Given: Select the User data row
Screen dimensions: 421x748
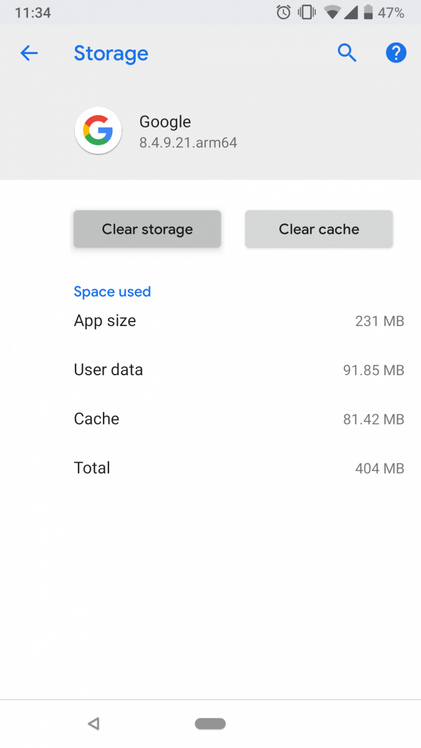Looking at the screenshot, I should point(239,370).
